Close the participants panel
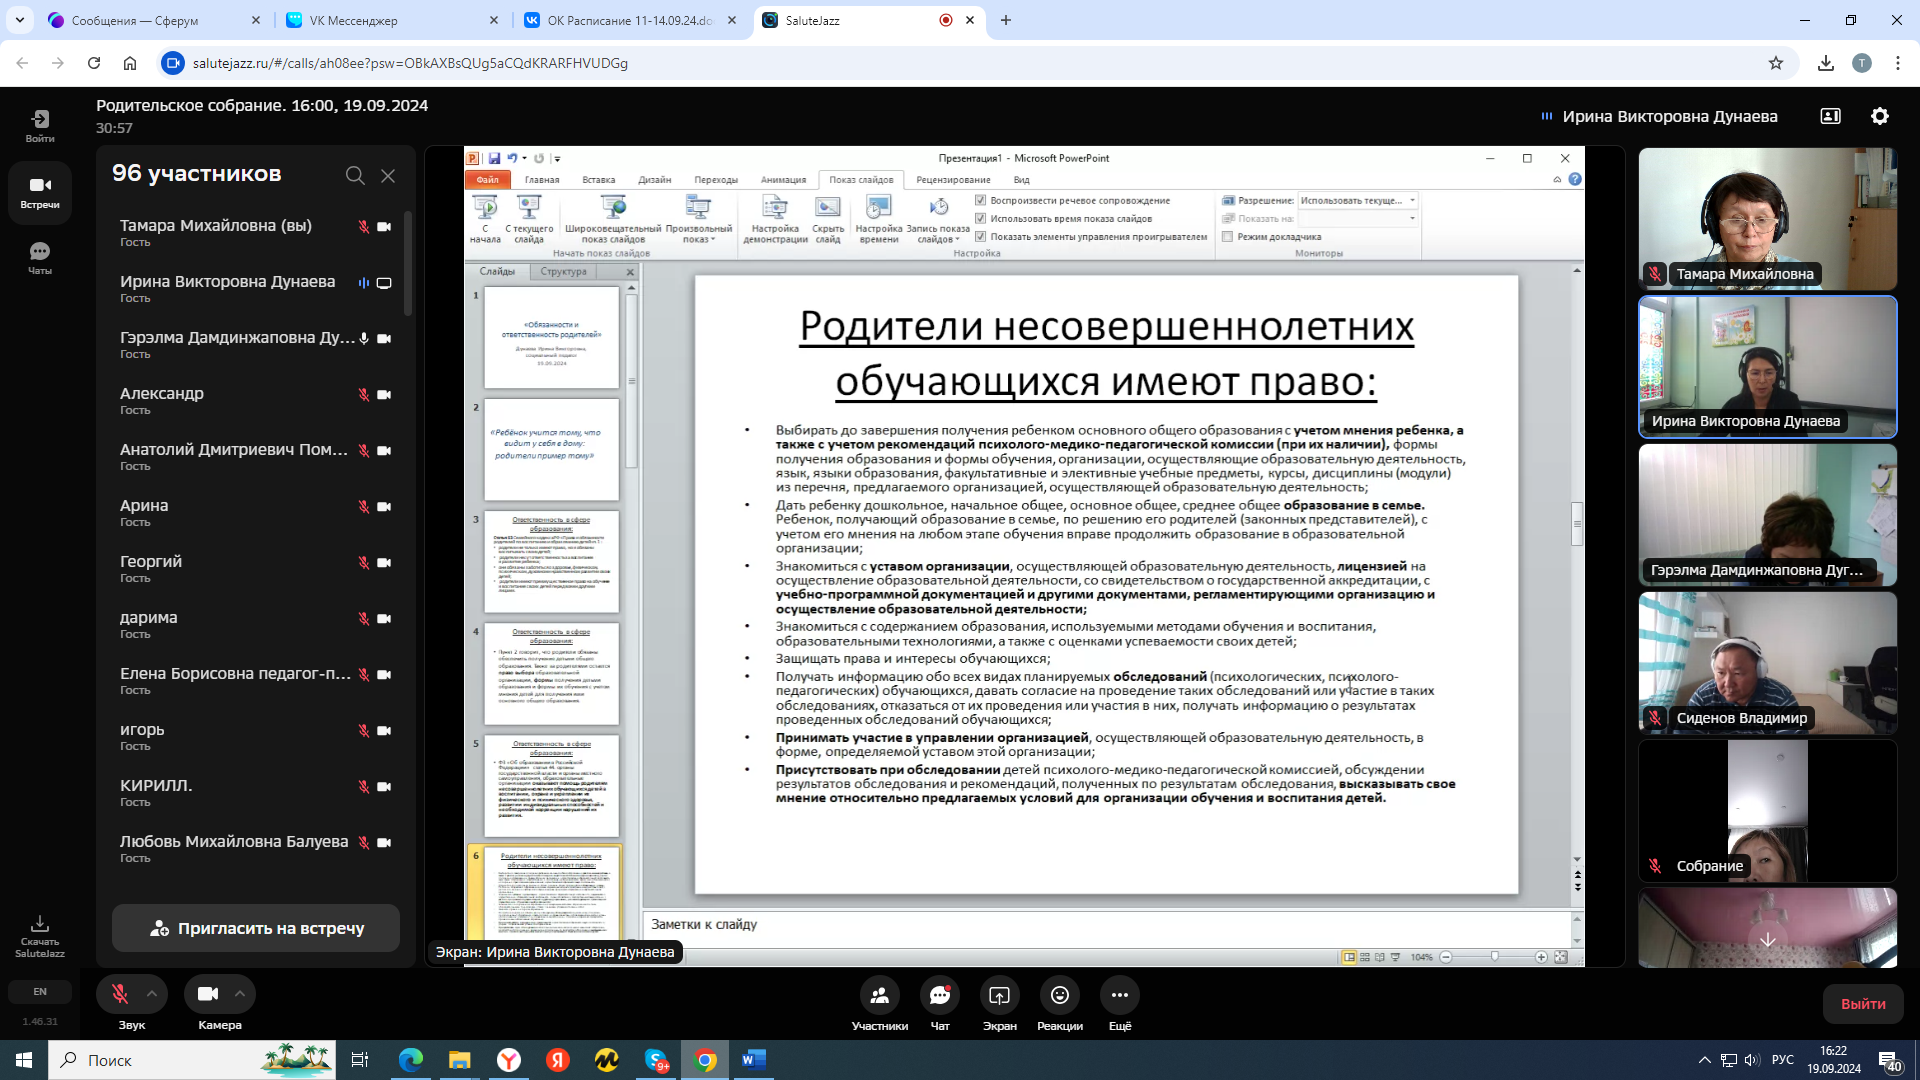 (x=388, y=175)
